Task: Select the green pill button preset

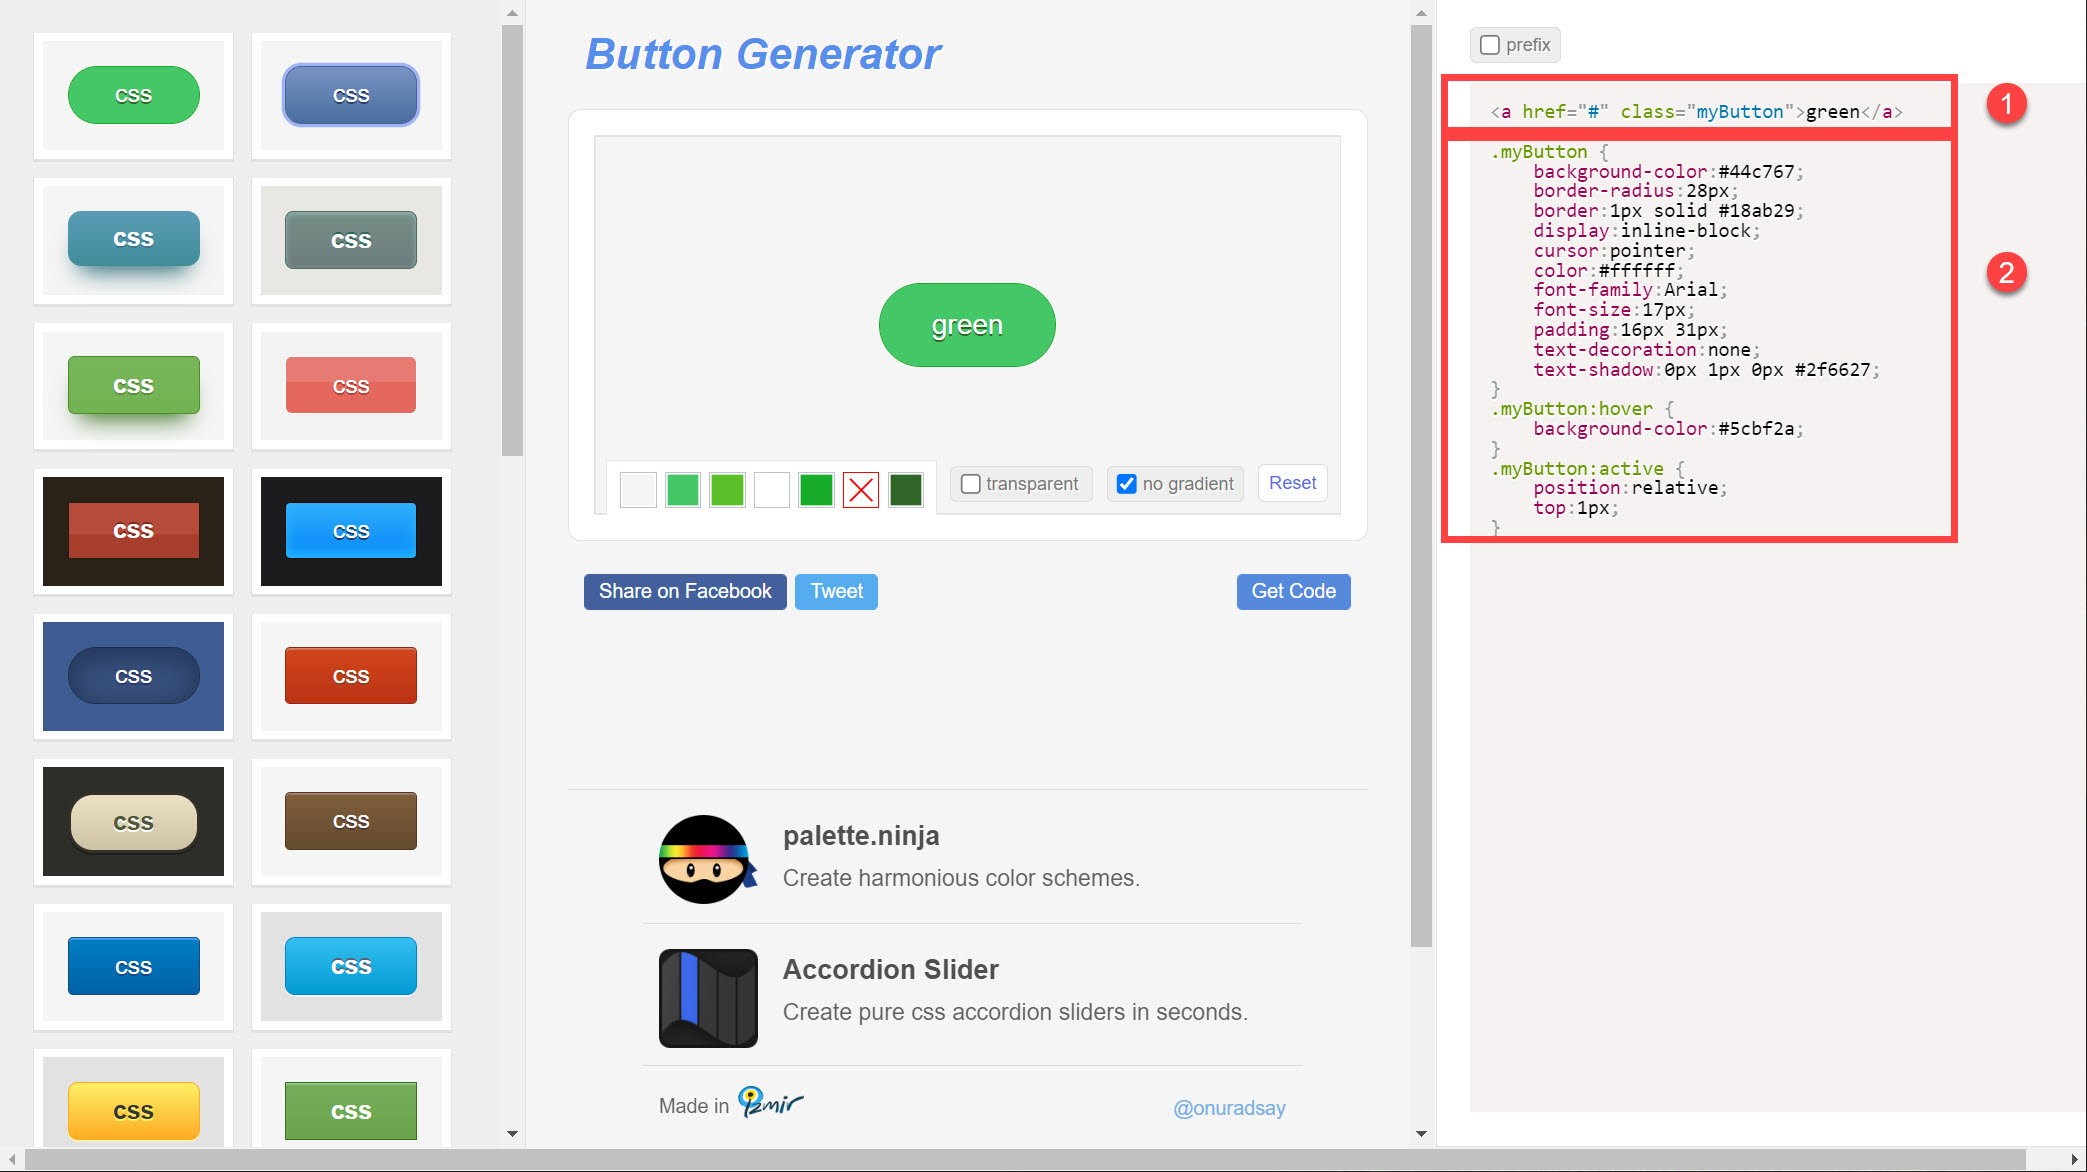Action: point(133,95)
